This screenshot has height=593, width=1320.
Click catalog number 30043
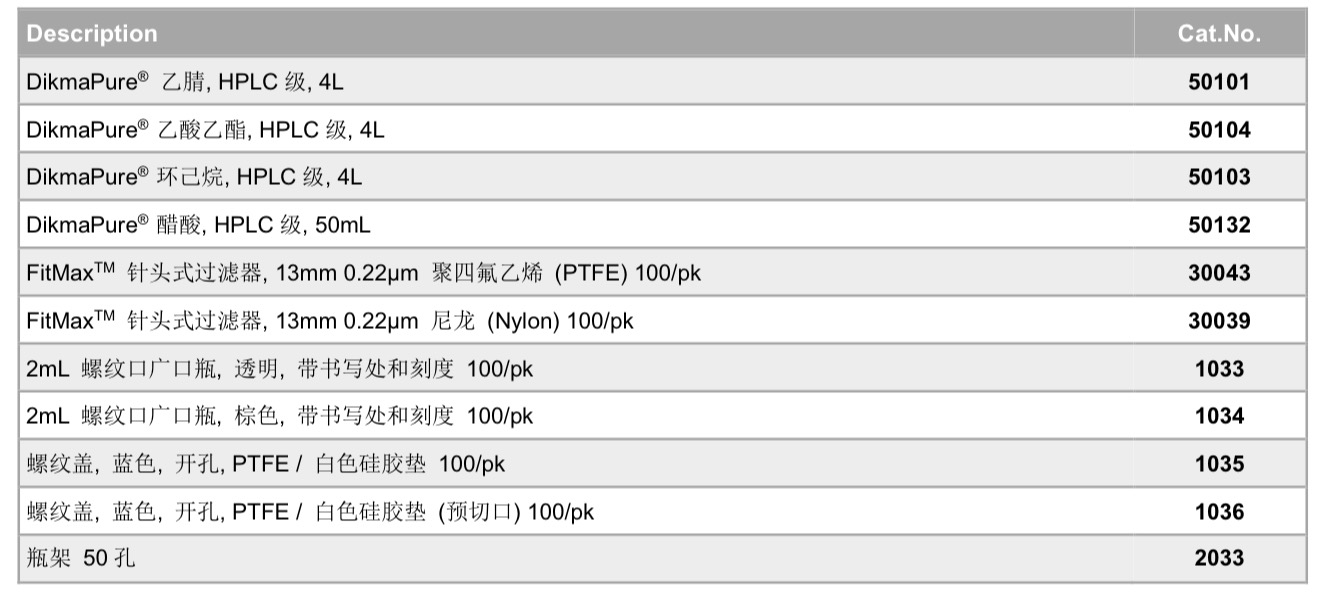[1219, 273]
